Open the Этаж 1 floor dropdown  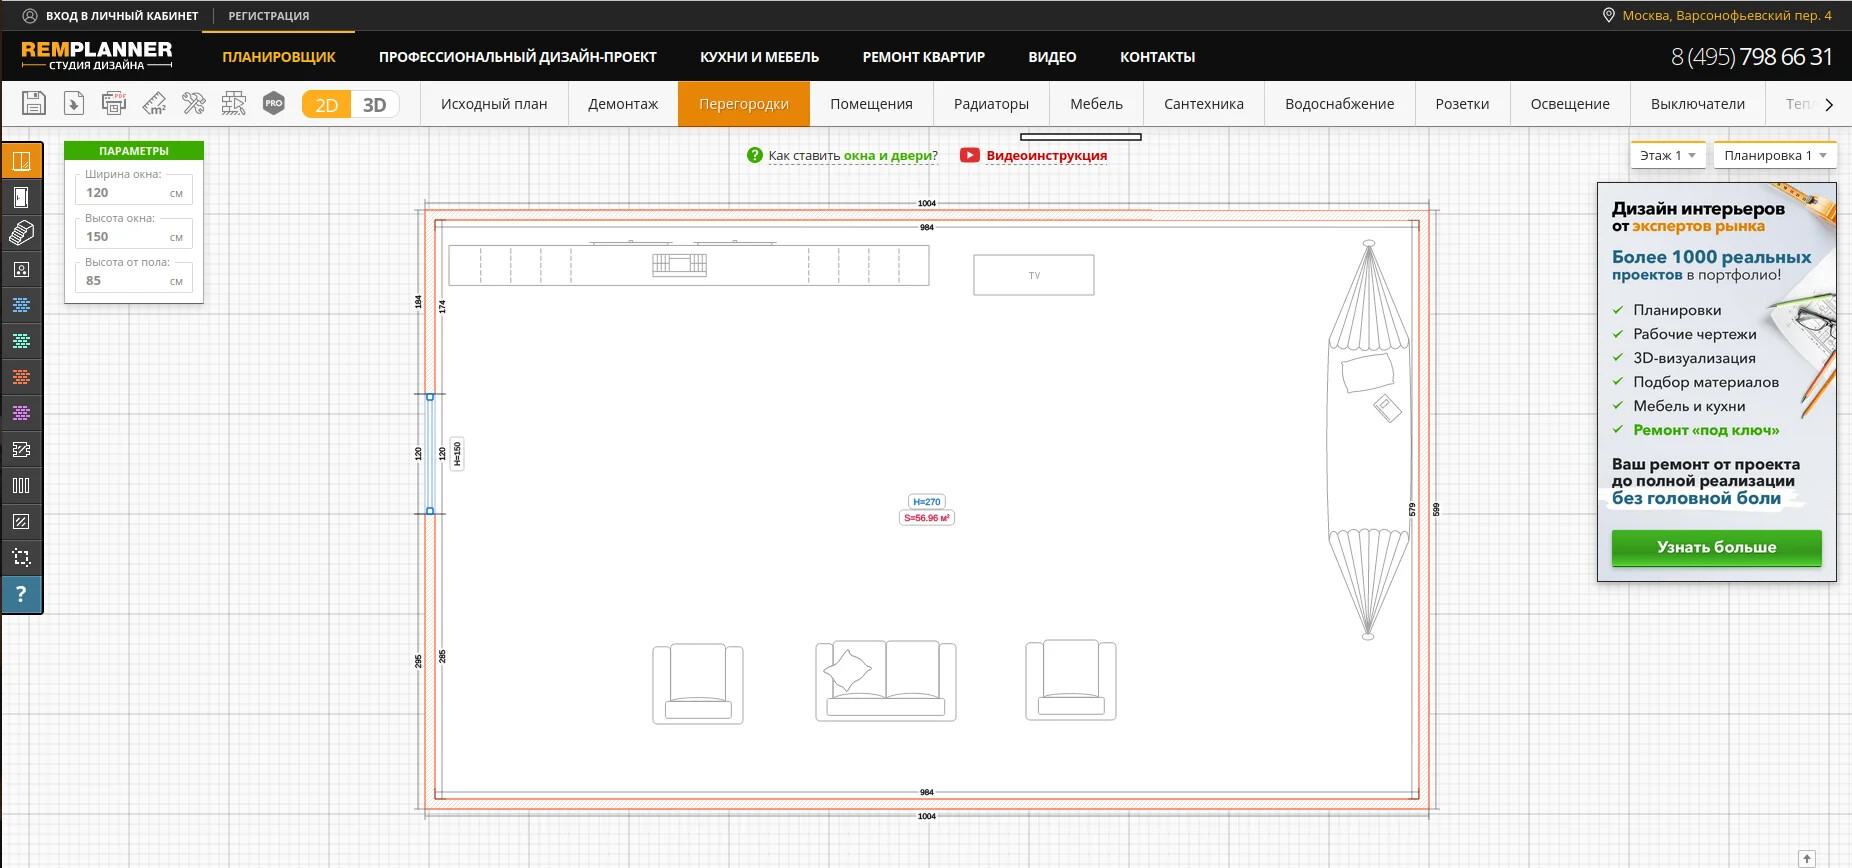1668,155
